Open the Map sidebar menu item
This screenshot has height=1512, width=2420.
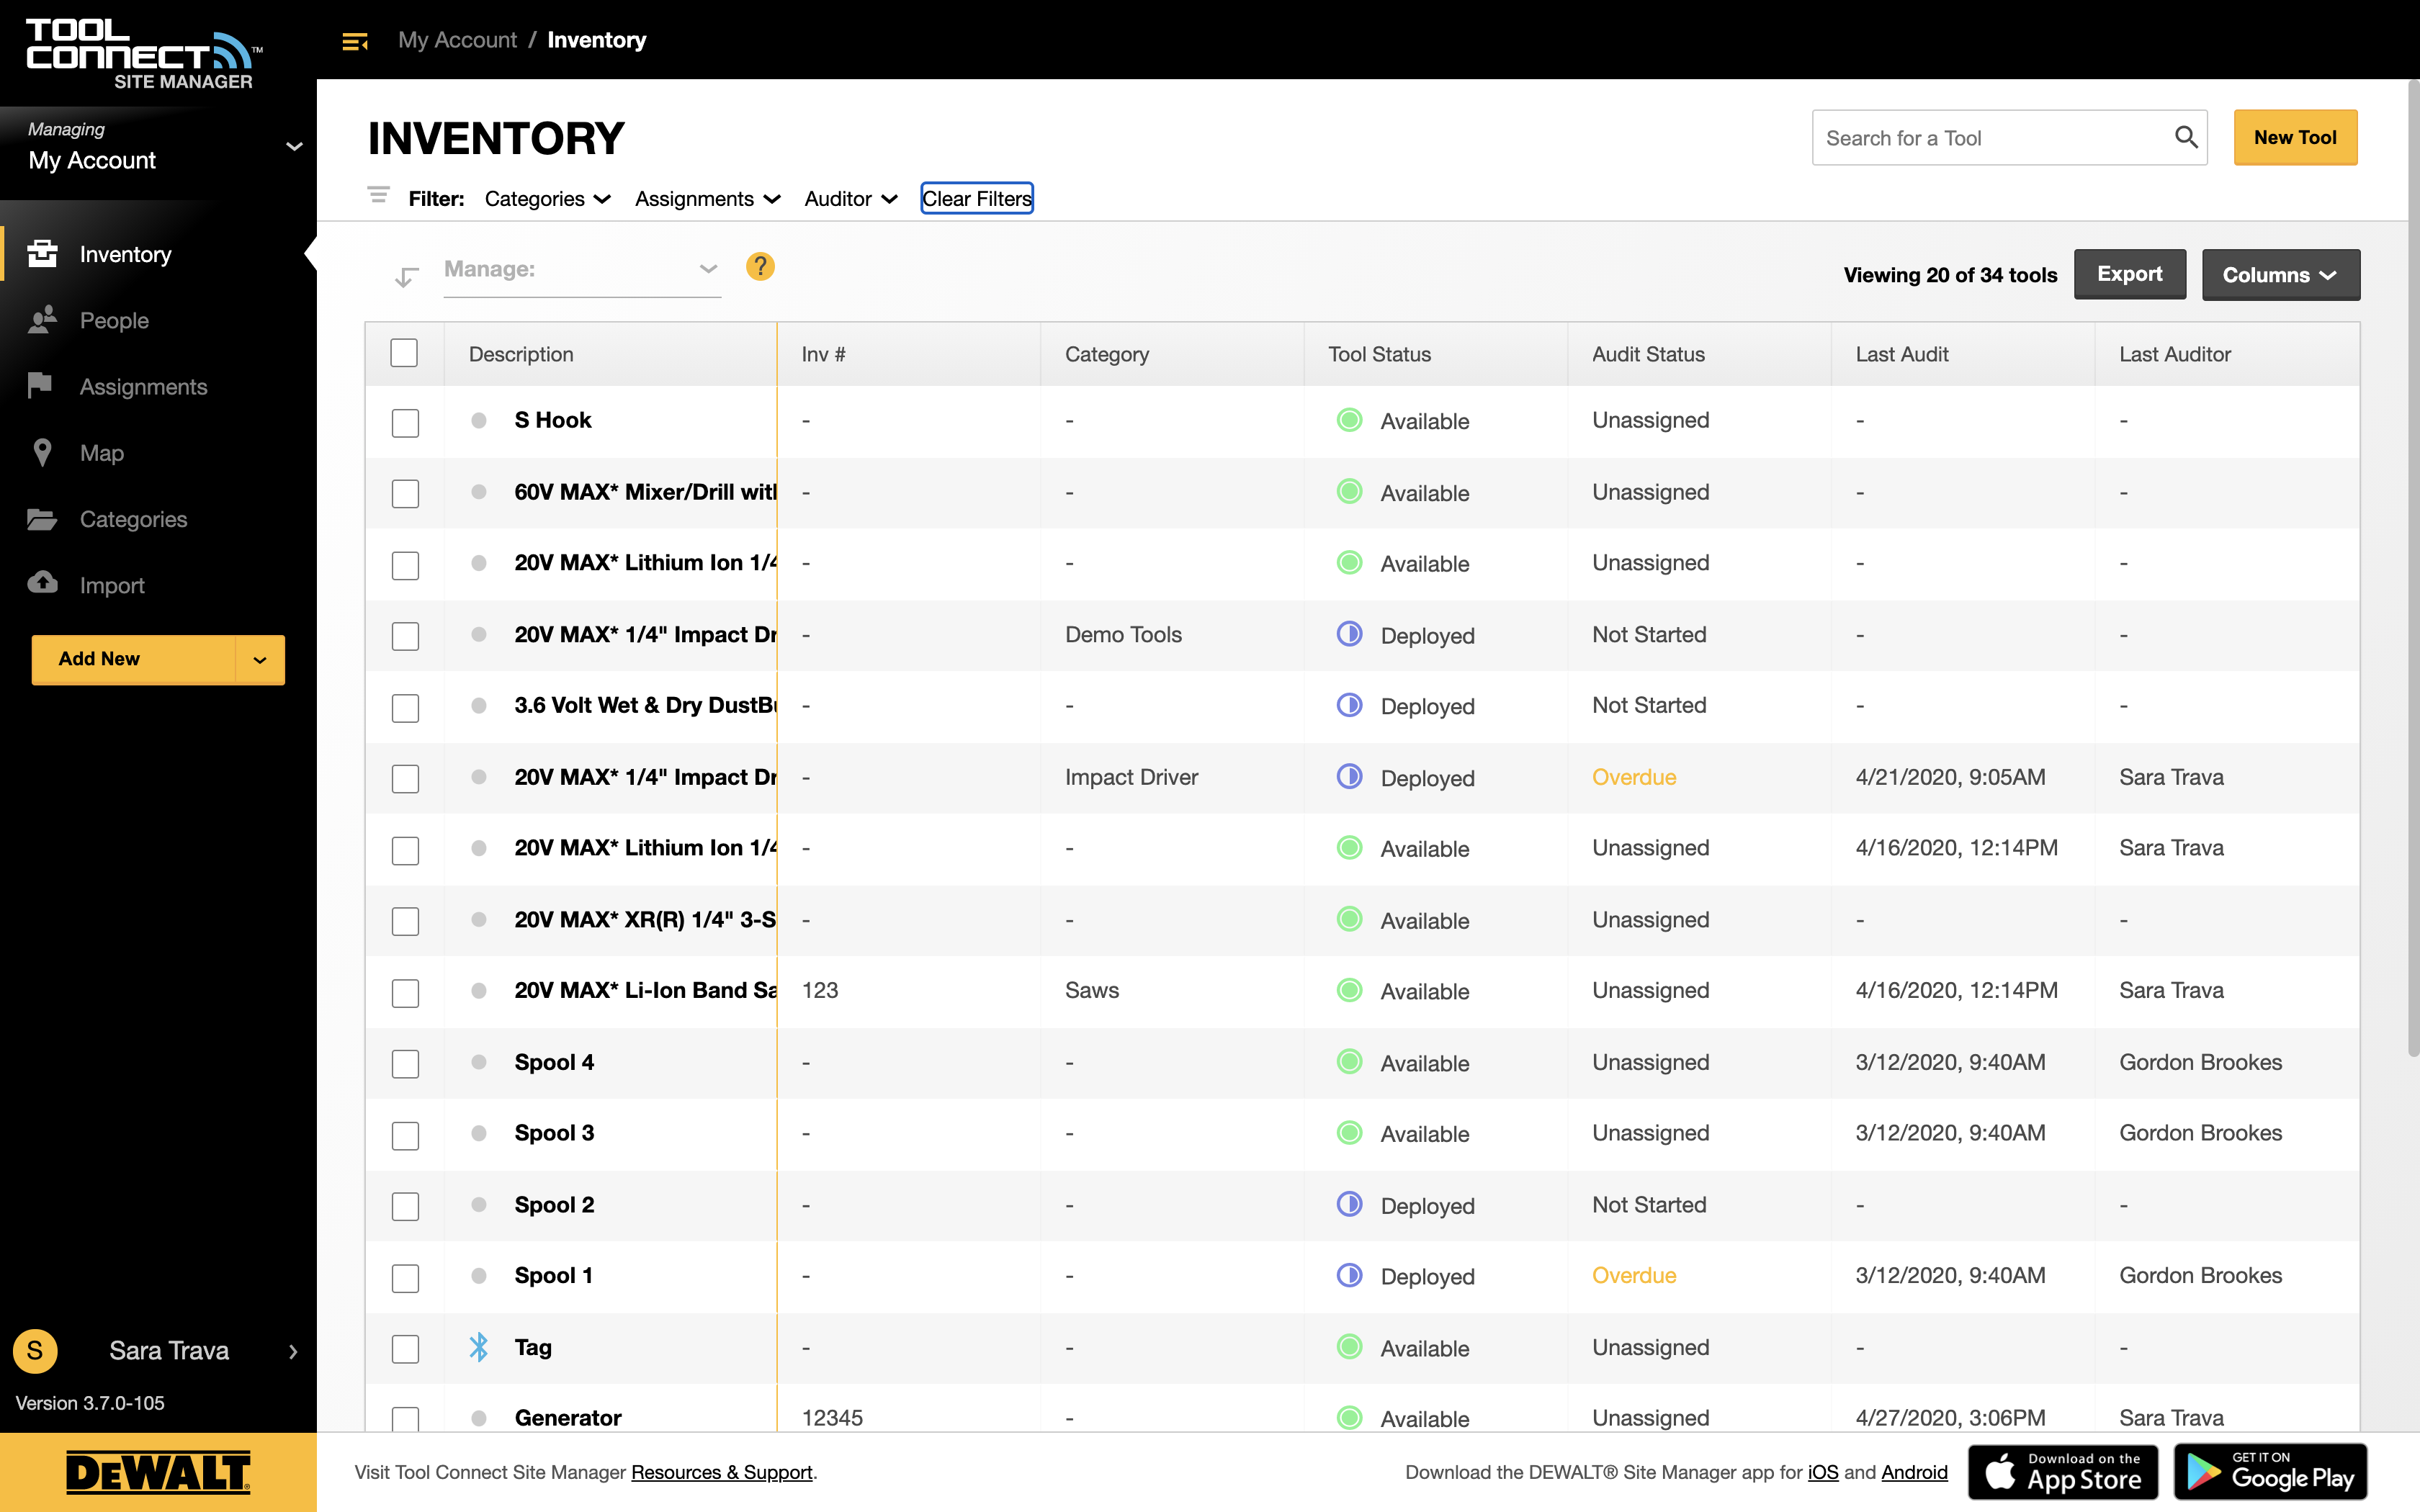102,453
